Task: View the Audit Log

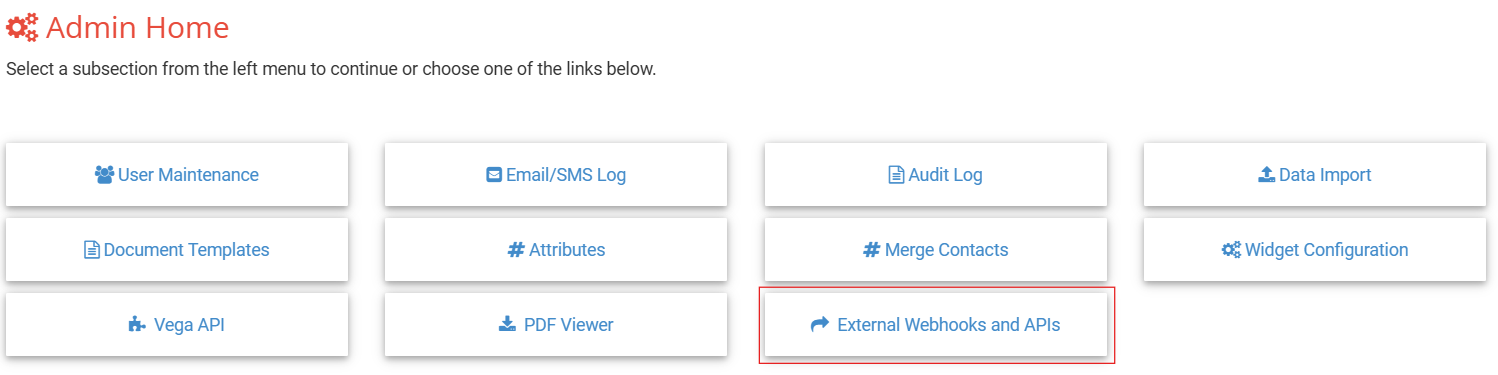Action: [936, 175]
